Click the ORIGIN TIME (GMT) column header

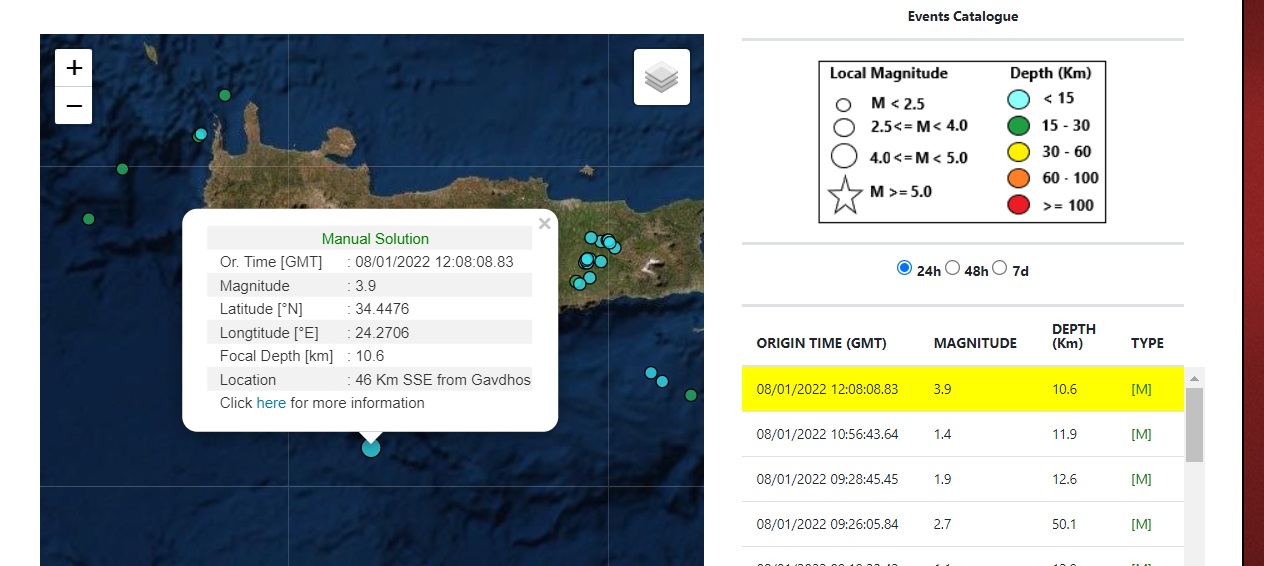point(821,343)
